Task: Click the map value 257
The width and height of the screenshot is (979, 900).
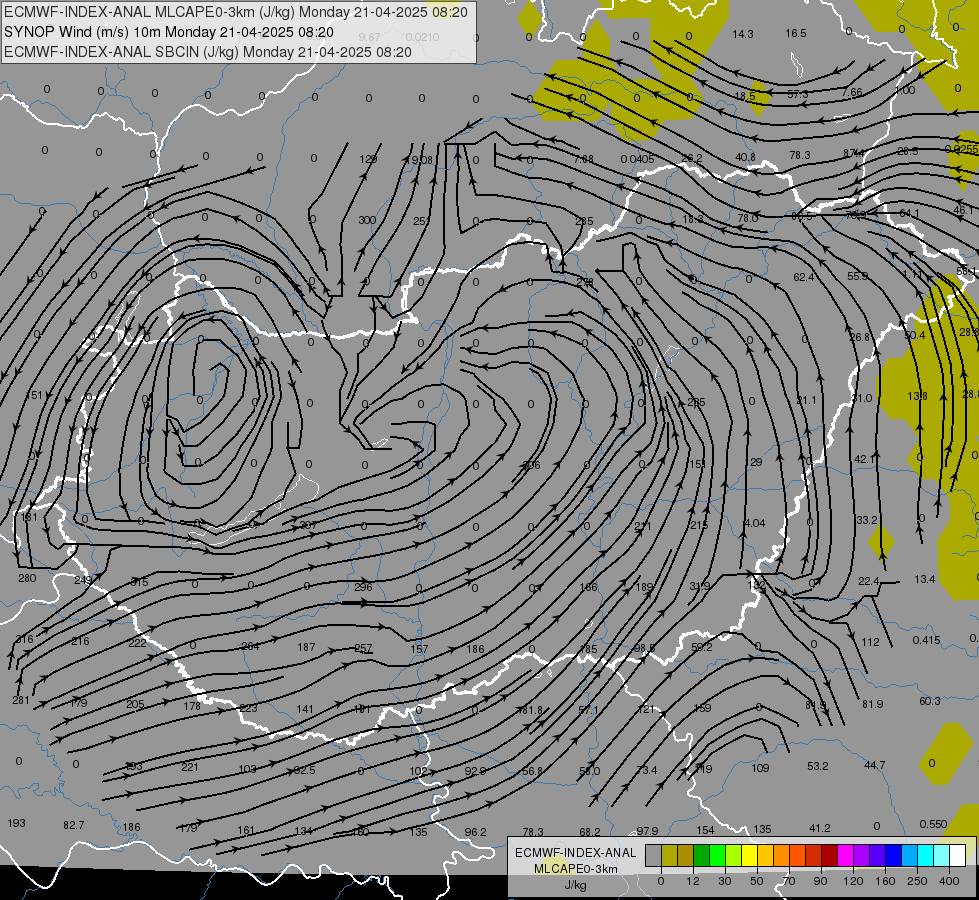Action: pos(363,648)
